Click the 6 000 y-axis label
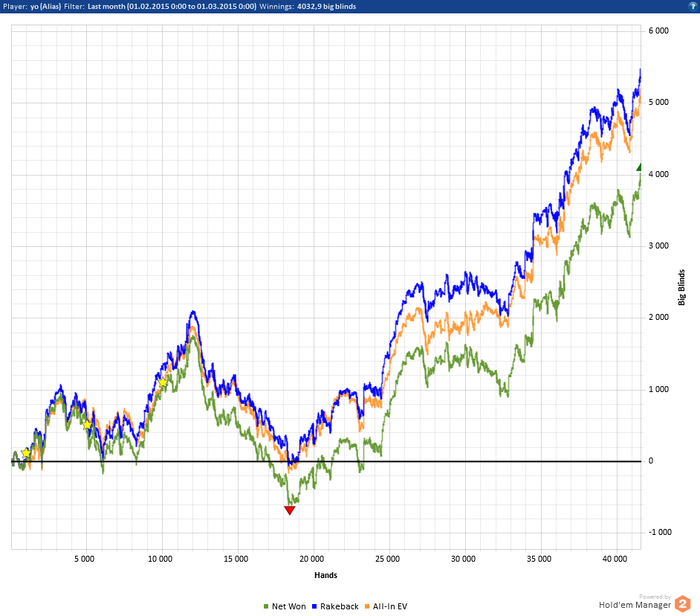 coord(658,31)
